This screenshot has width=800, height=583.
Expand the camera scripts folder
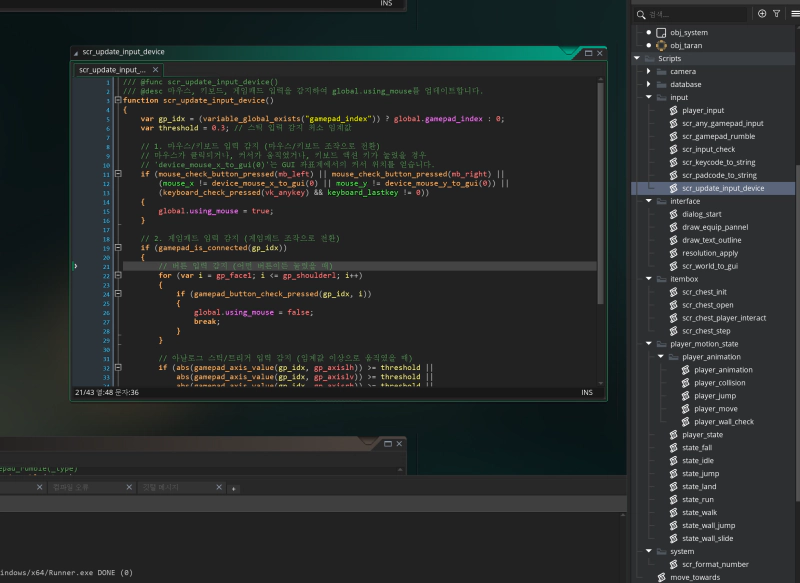point(648,71)
